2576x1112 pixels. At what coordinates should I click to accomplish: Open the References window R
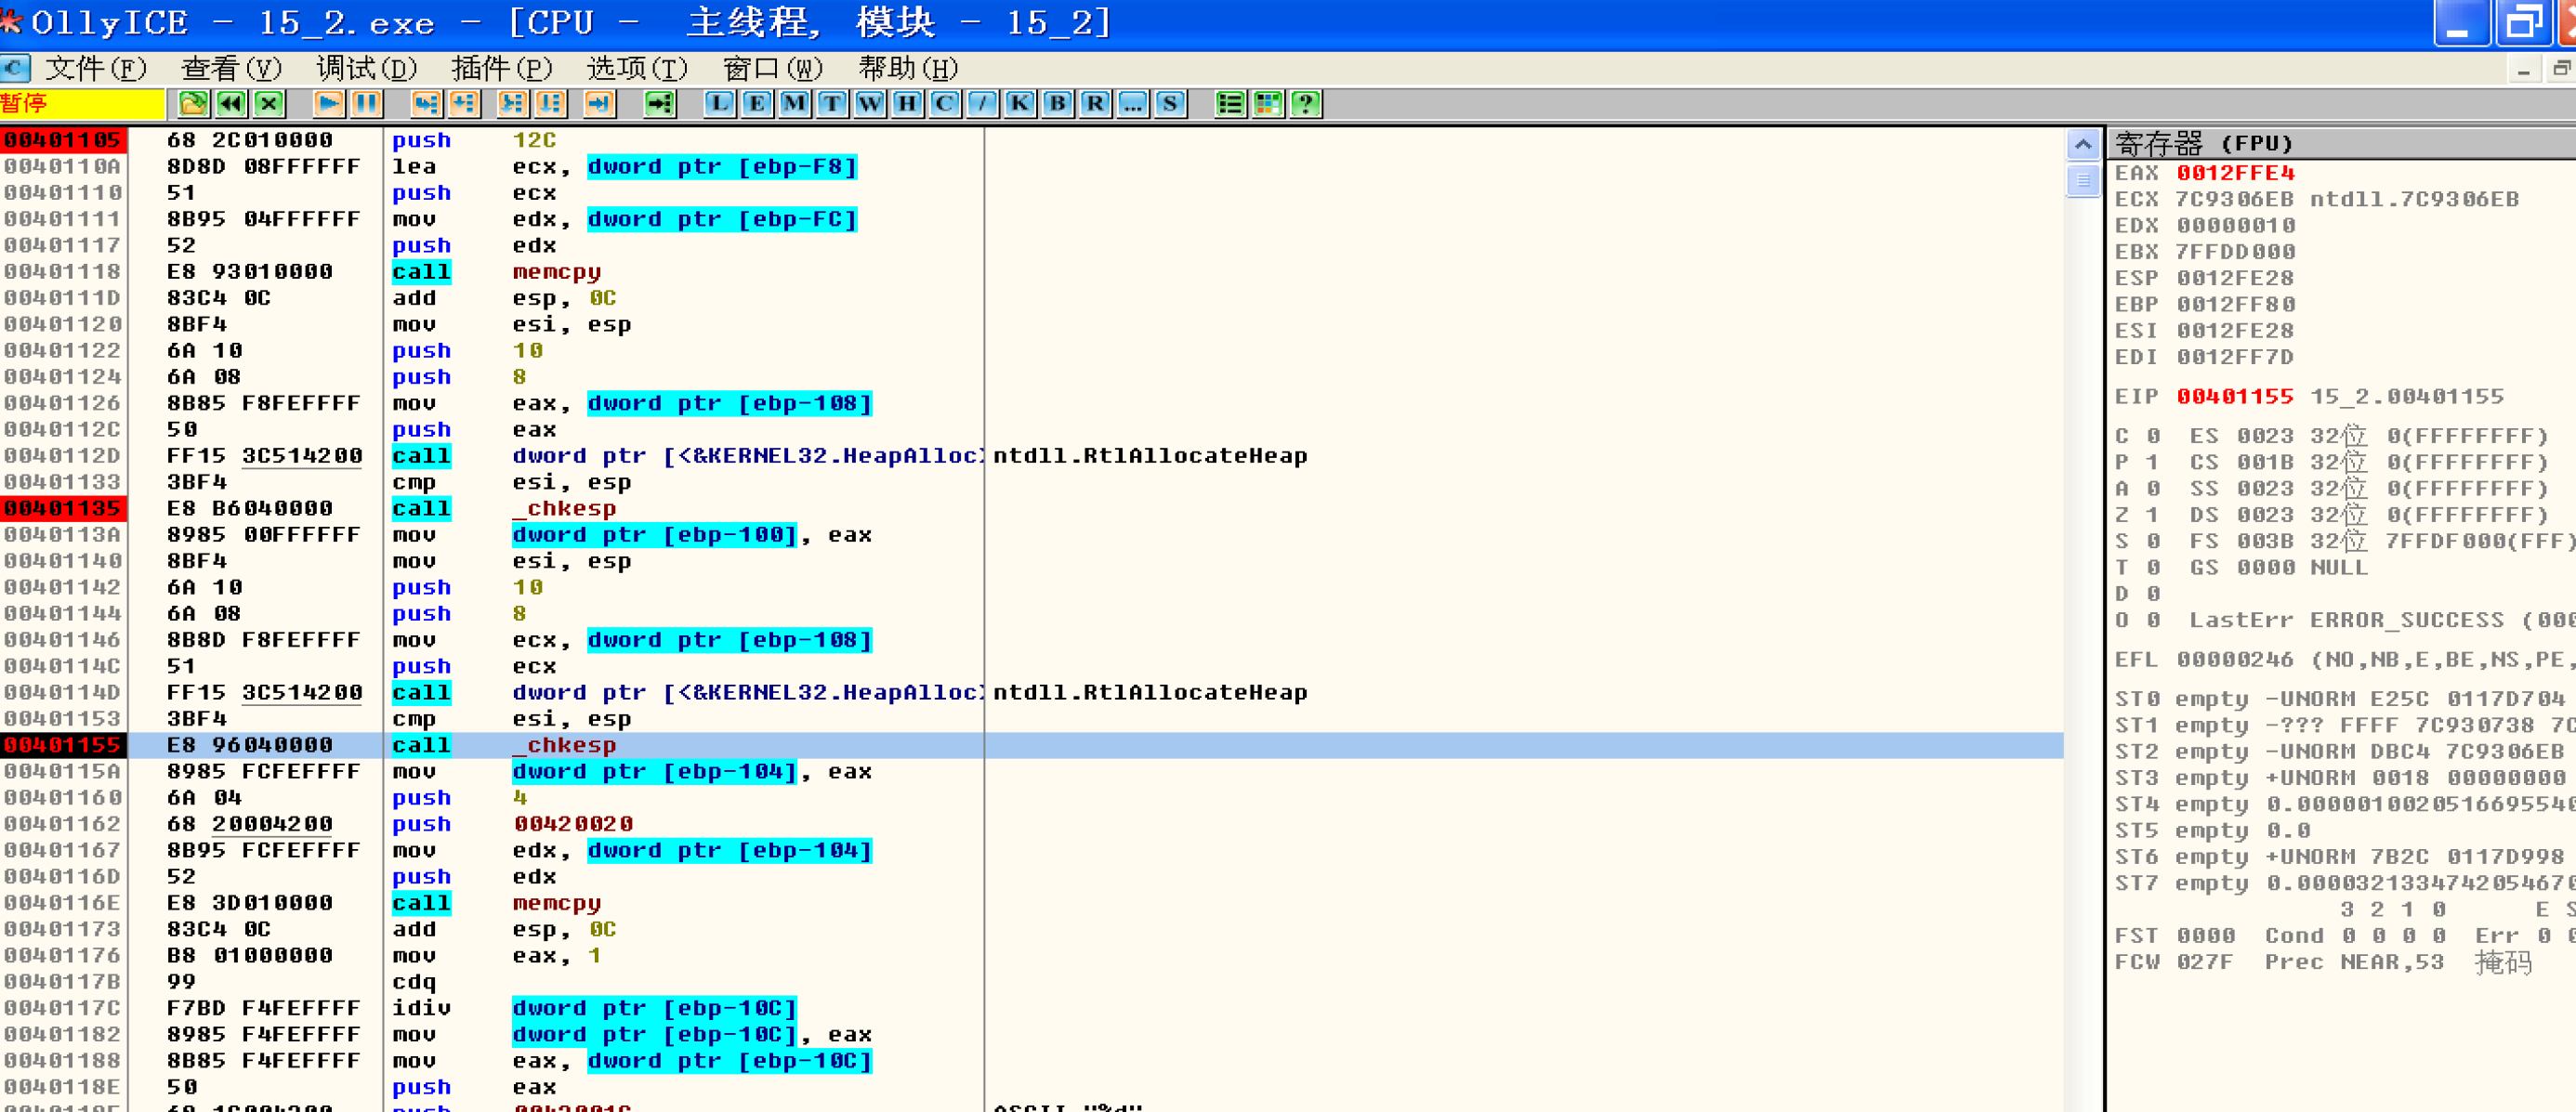point(1095,104)
